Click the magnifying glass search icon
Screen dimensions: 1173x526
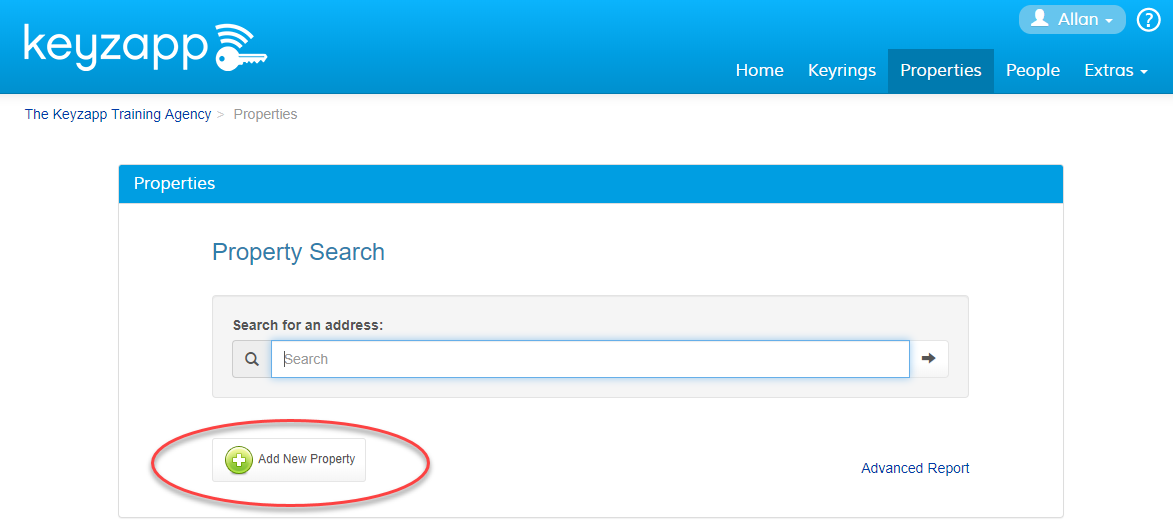(252, 359)
